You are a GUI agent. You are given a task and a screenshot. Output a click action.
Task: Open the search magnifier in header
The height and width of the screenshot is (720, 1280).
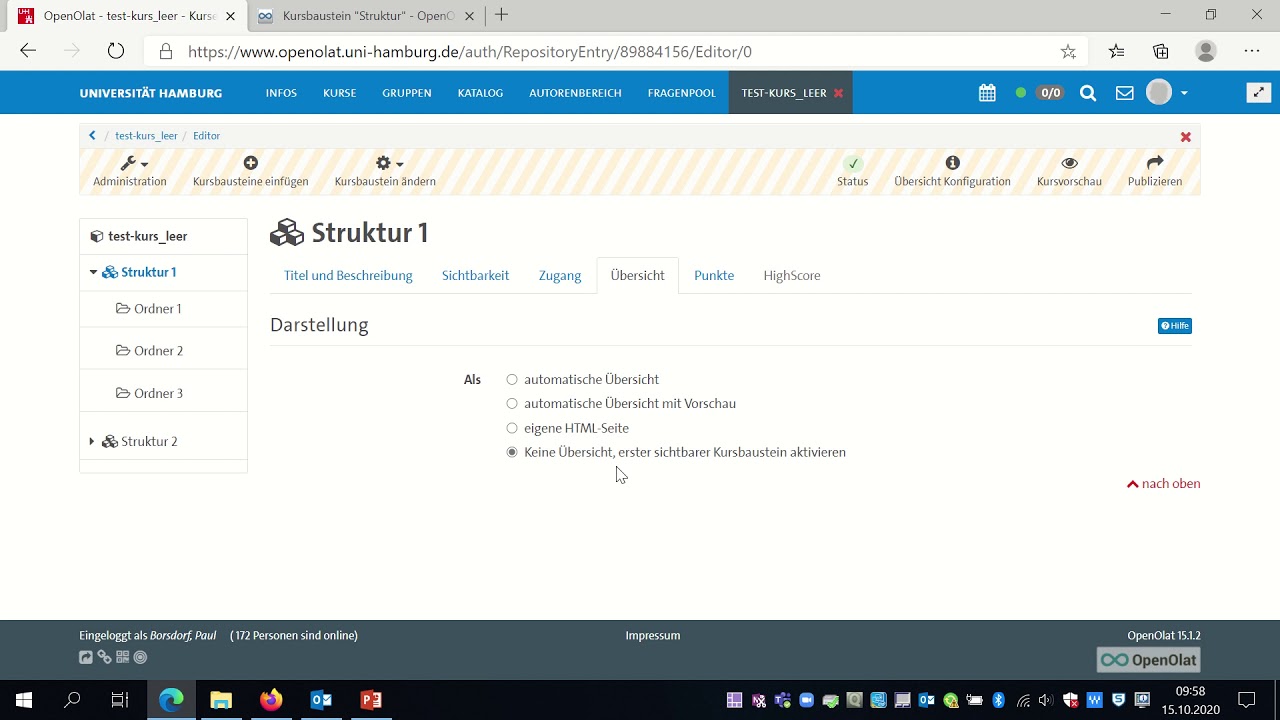(x=1088, y=93)
